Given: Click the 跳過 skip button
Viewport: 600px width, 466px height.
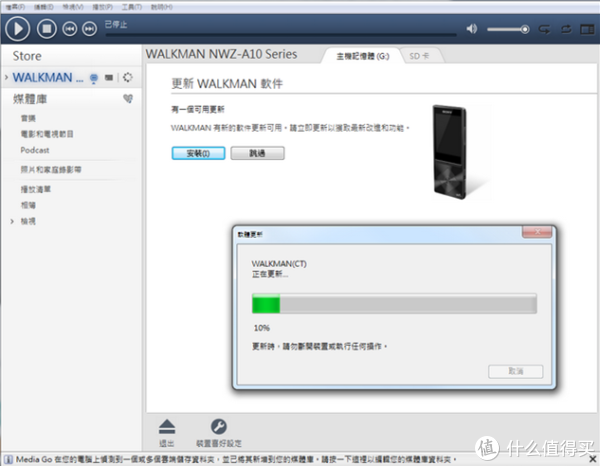Looking at the screenshot, I should pos(257,153).
